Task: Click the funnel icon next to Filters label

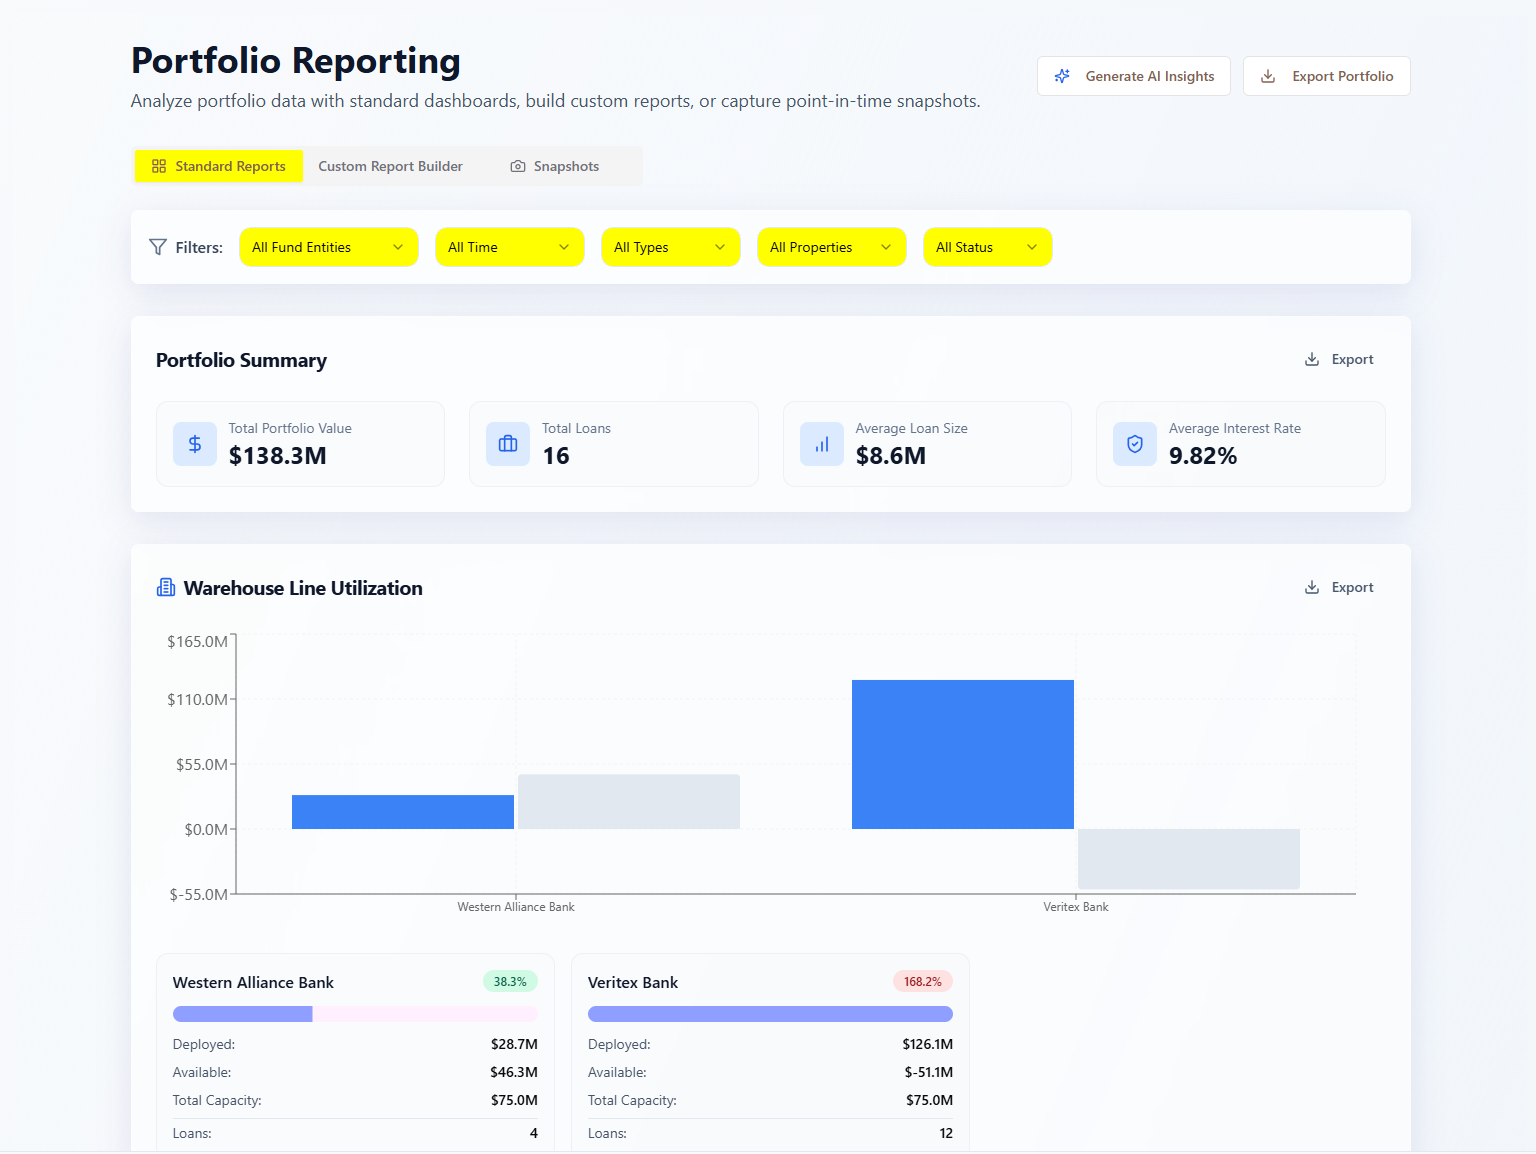Action: coord(157,246)
